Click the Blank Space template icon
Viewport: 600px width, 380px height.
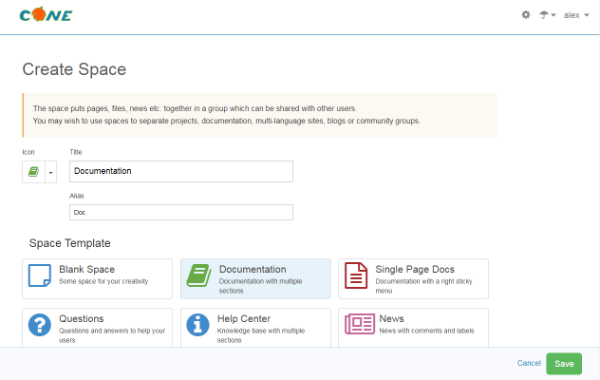[39, 276]
